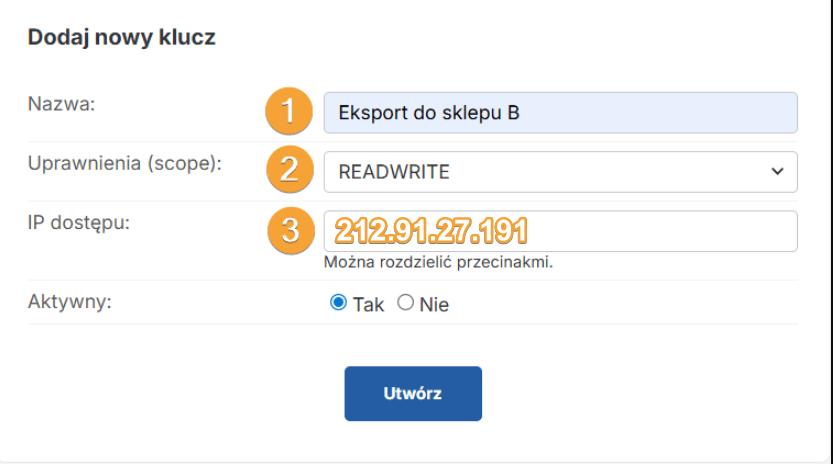Viewport: 833px width, 464px height.
Task: Click the orange number 2 badge
Action: pyautogui.click(x=288, y=170)
